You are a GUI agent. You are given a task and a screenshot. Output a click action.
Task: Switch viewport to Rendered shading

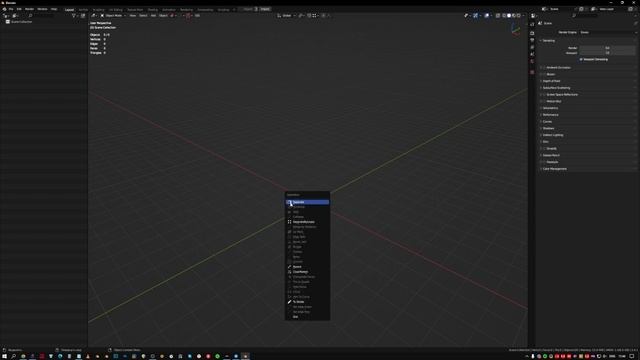click(518, 16)
